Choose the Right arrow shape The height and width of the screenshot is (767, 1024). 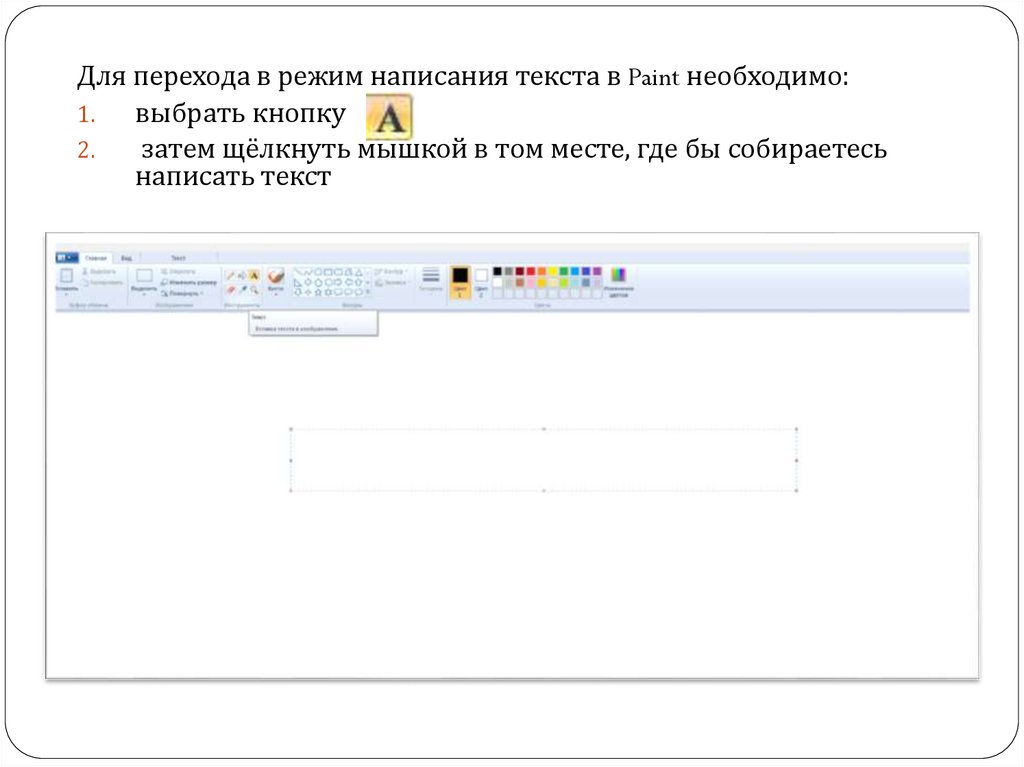(x=338, y=282)
